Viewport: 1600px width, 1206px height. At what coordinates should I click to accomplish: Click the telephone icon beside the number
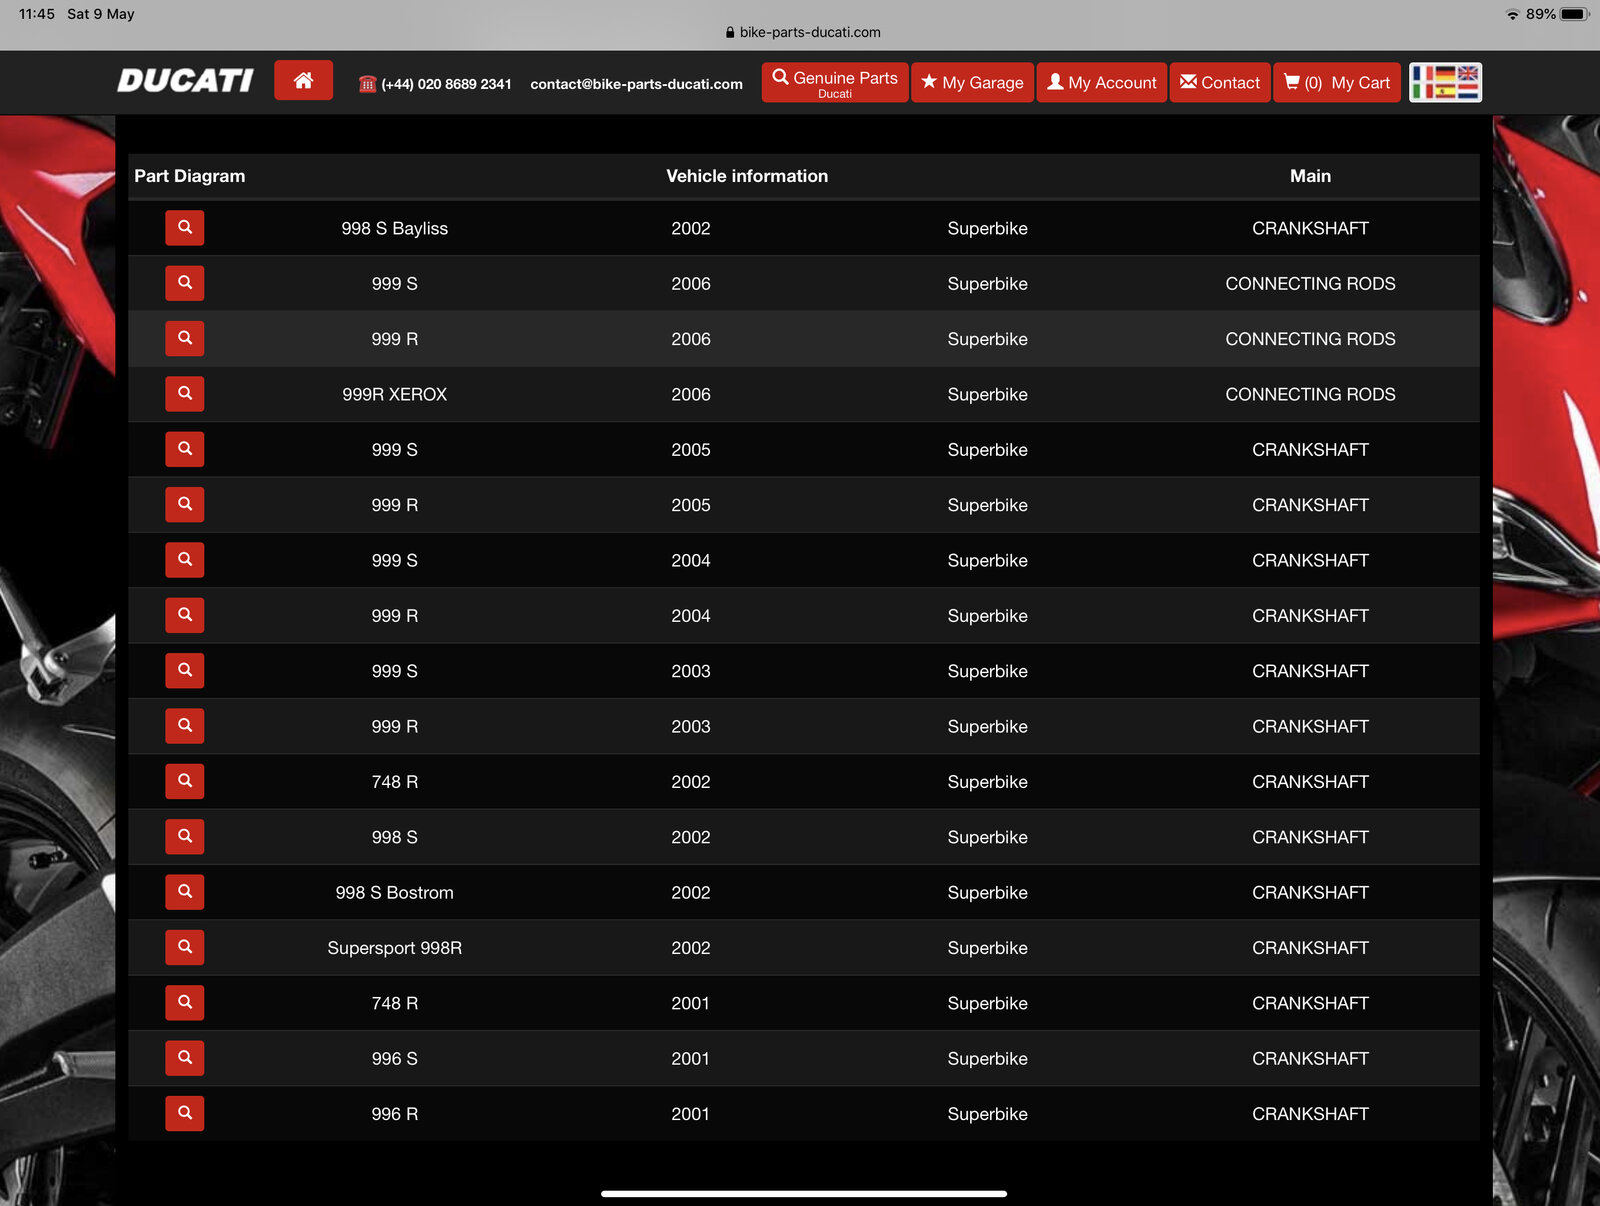coord(367,84)
